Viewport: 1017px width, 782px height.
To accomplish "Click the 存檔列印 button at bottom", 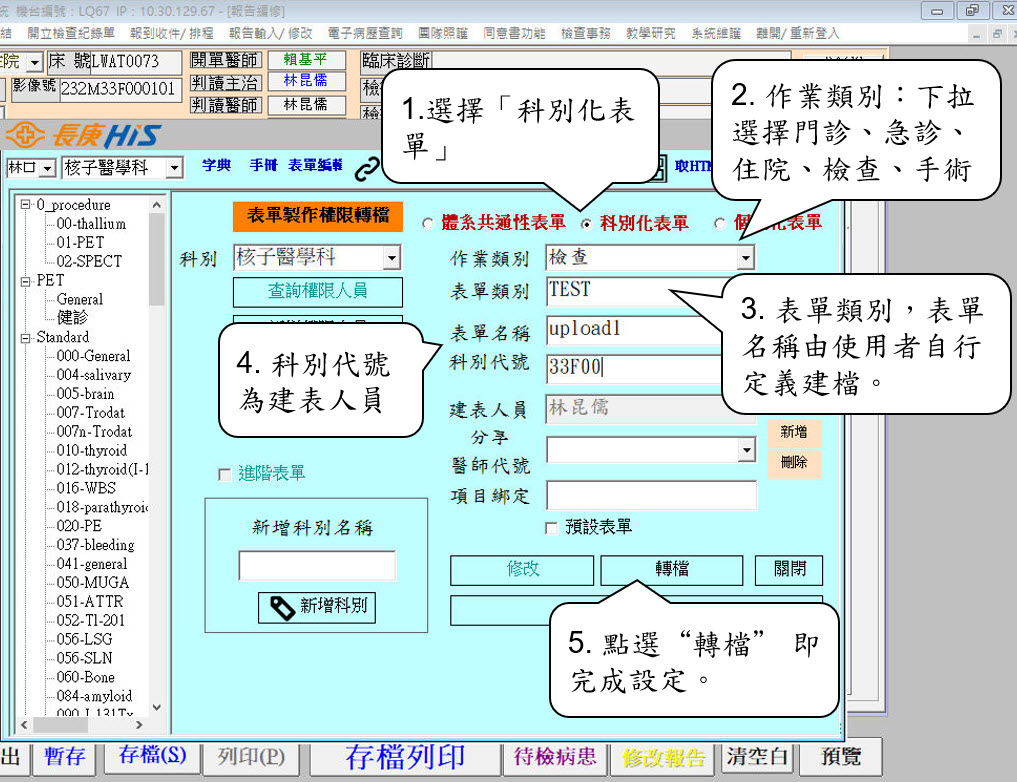I will pos(405,757).
